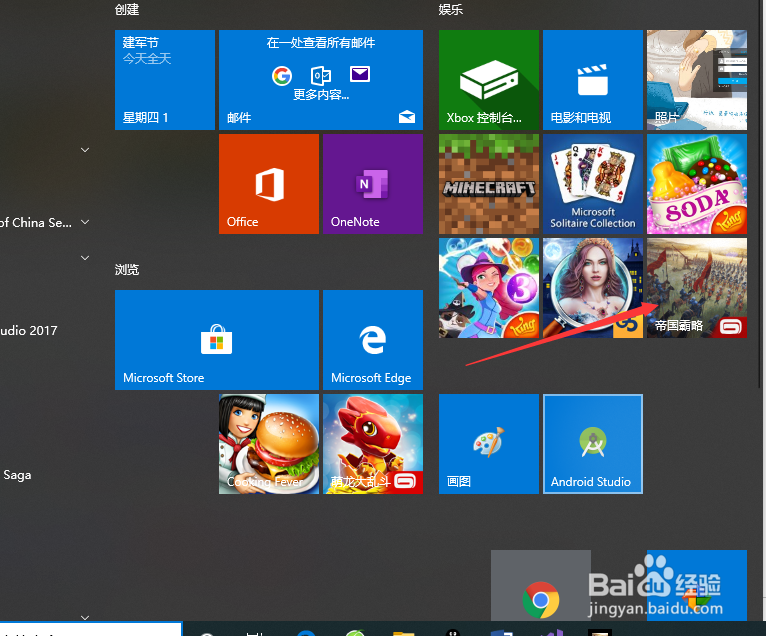The image size is (766, 636).
Task: Open the 电影和电视 tile
Action: pos(593,80)
